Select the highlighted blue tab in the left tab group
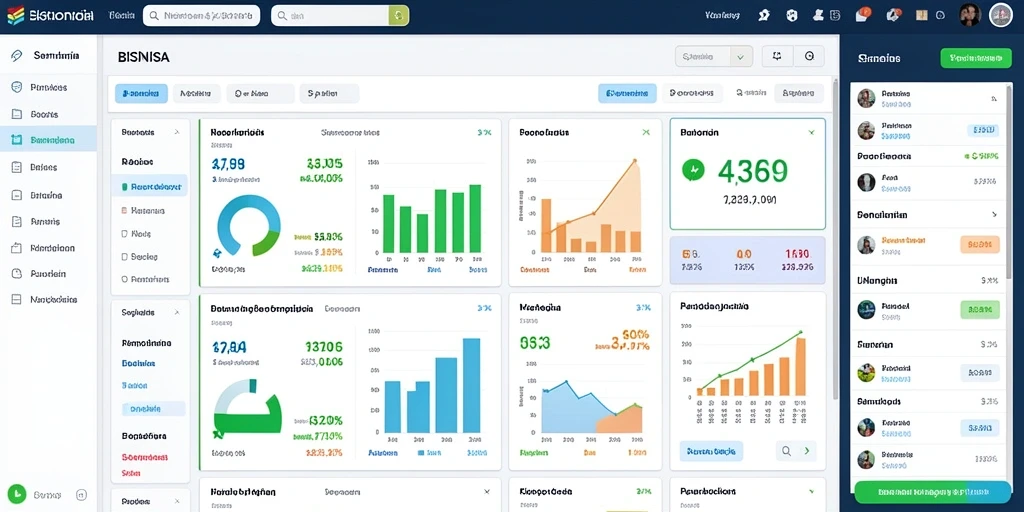This screenshot has width=1024, height=512. (141, 93)
